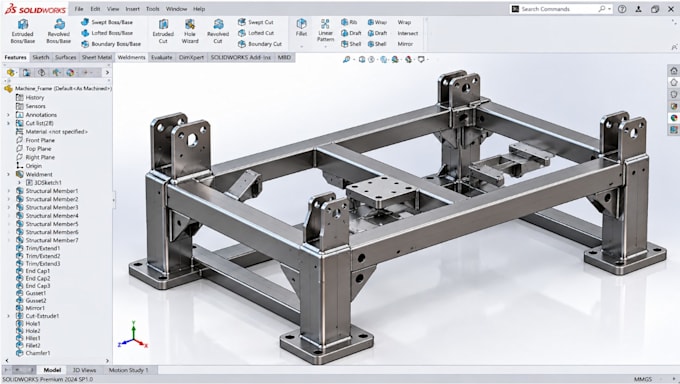The height and width of the screenshot is (384, 680).
Task: Open the Insert menu
Action: (x=132, y=9)
